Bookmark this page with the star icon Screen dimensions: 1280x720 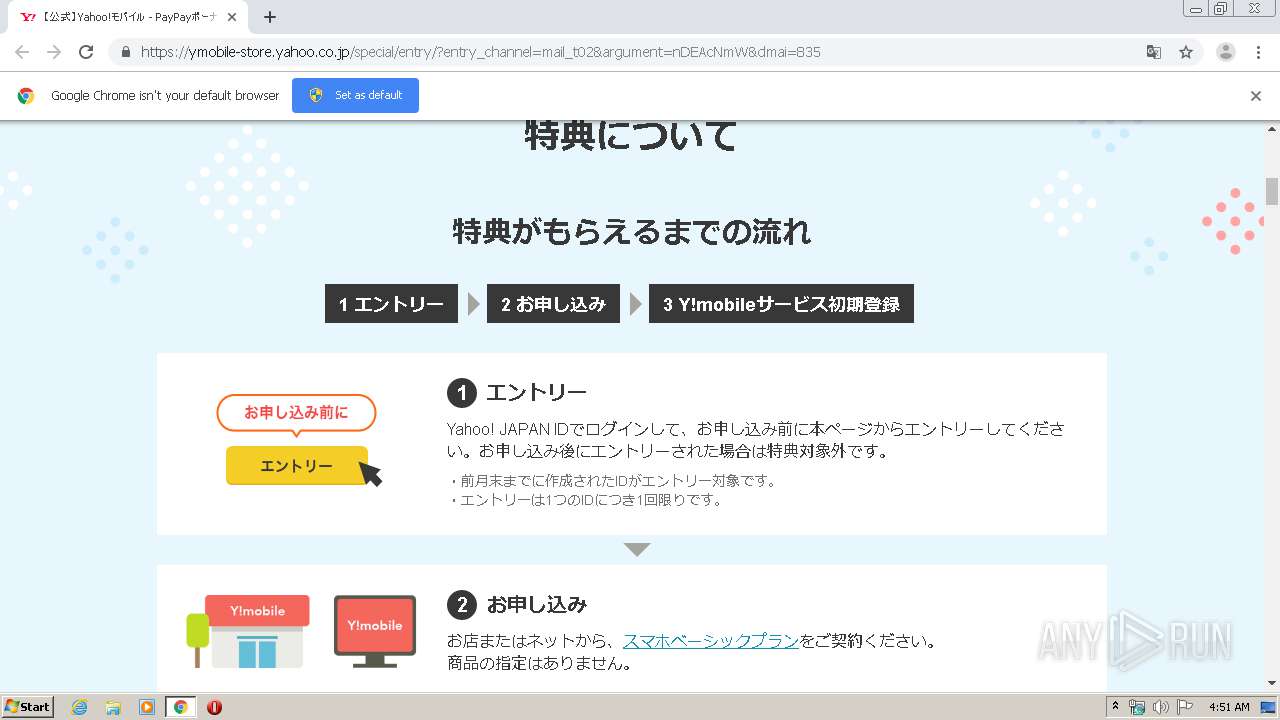click(x=1186, y=52)
